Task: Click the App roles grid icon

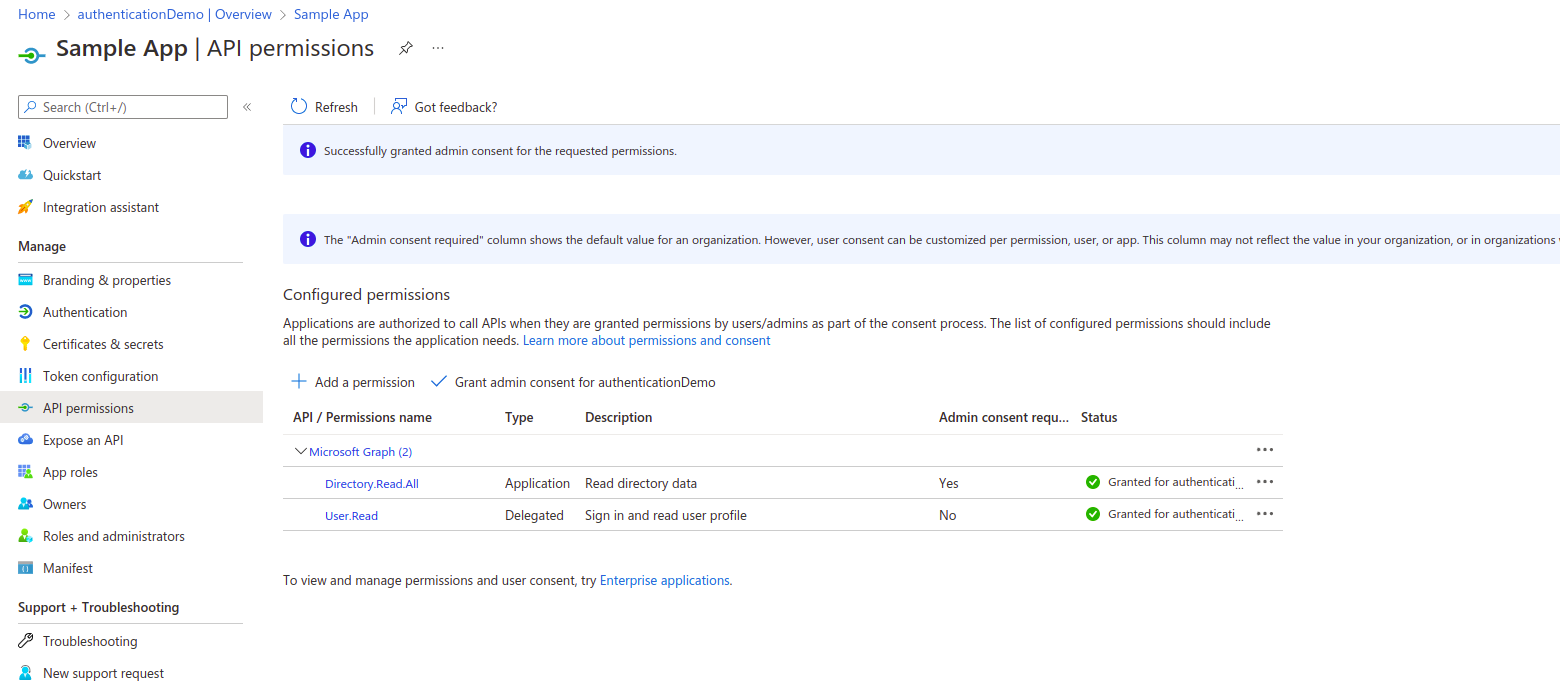Action: coord(26,472)
